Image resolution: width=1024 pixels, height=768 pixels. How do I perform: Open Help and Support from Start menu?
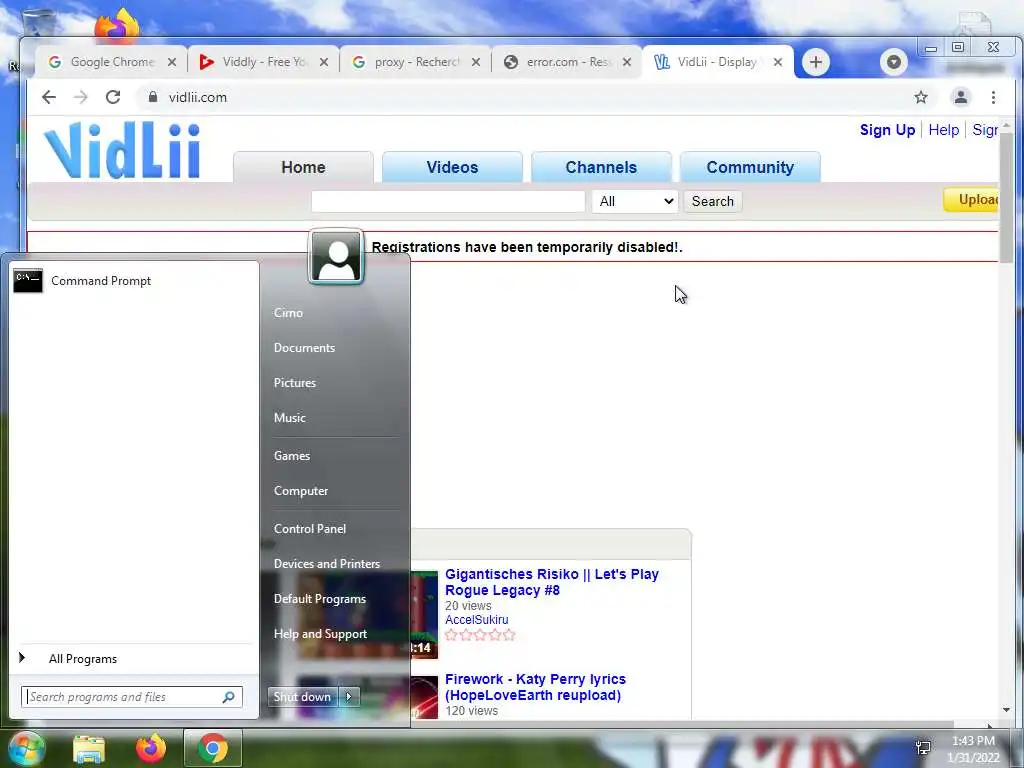tap(321, 634)
